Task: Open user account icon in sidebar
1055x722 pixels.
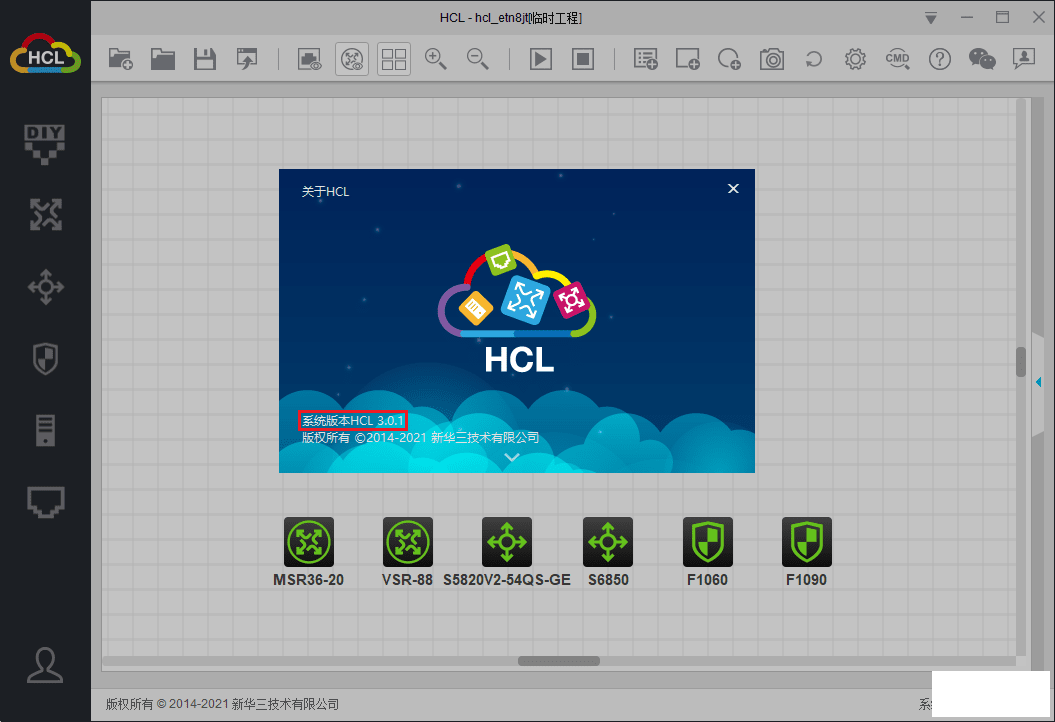Action: click(45, 665)
